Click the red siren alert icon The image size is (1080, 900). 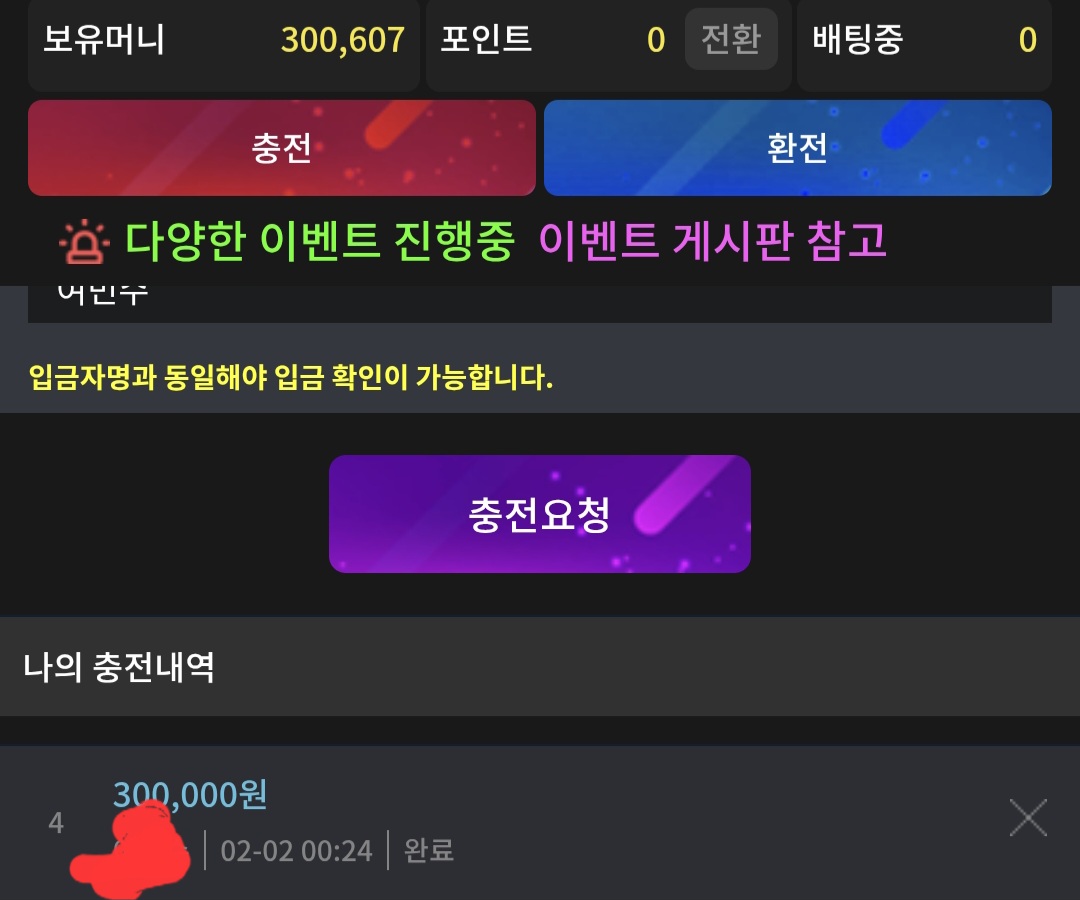pos(84,242)
